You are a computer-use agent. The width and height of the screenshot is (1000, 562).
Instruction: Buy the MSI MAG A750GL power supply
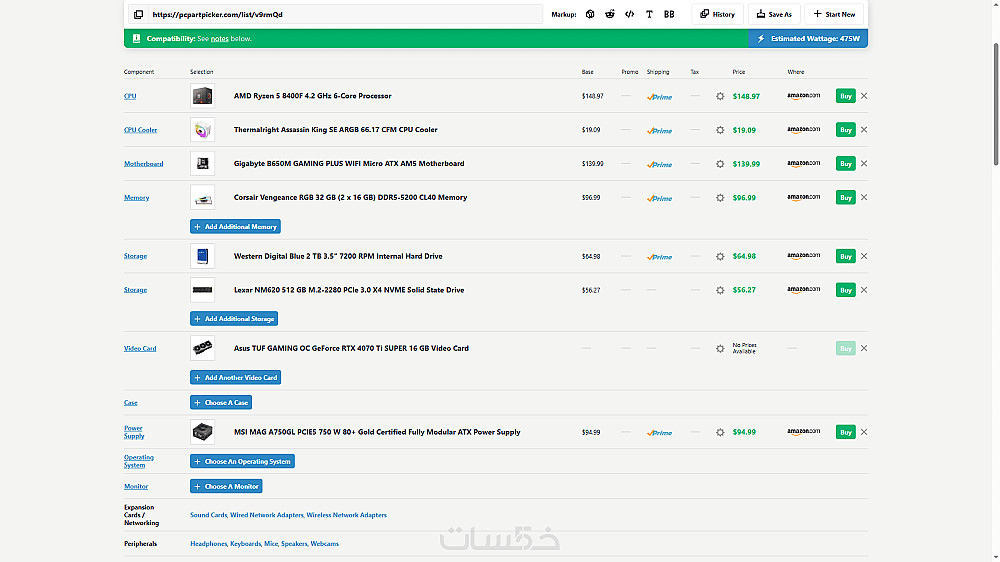pyautogui.click(x=846, y=432)
